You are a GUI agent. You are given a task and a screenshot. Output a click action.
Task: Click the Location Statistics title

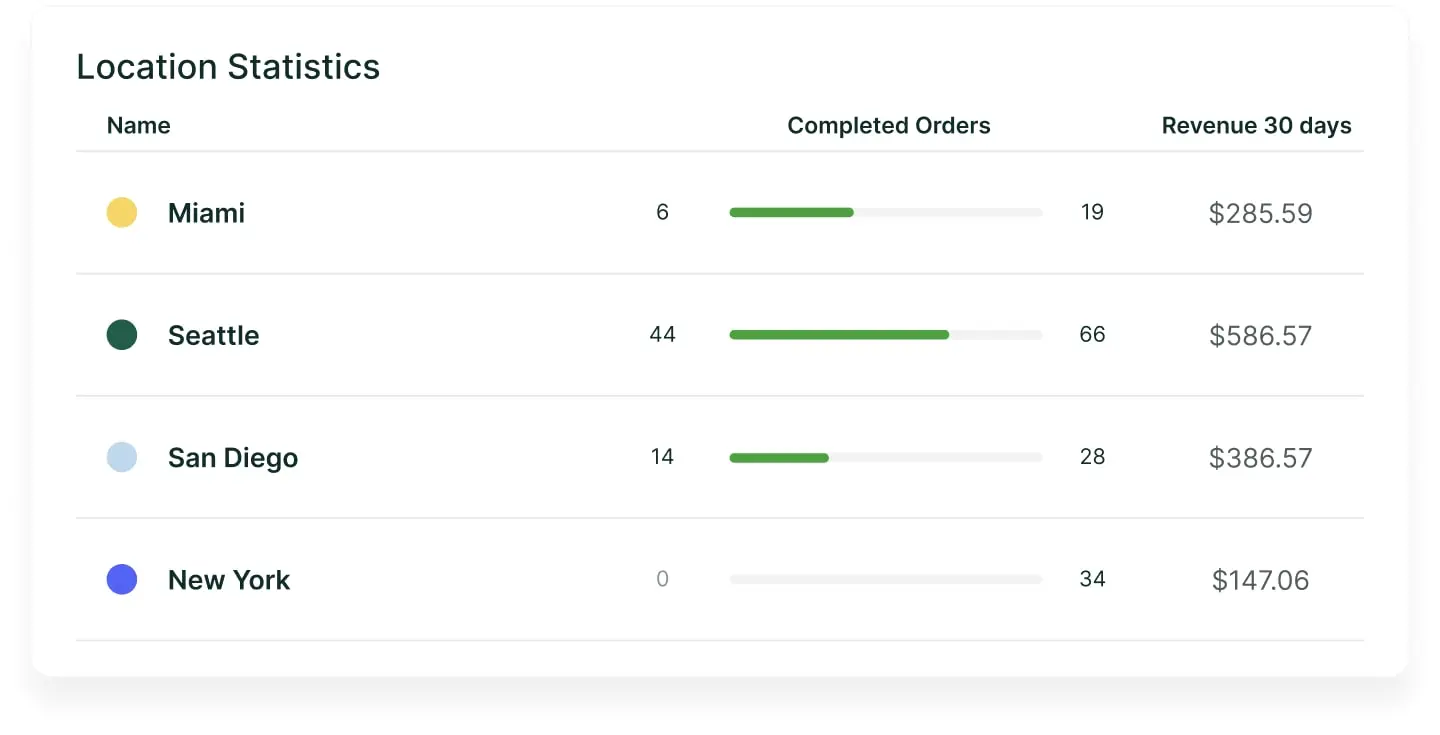[x=228, y=66]
